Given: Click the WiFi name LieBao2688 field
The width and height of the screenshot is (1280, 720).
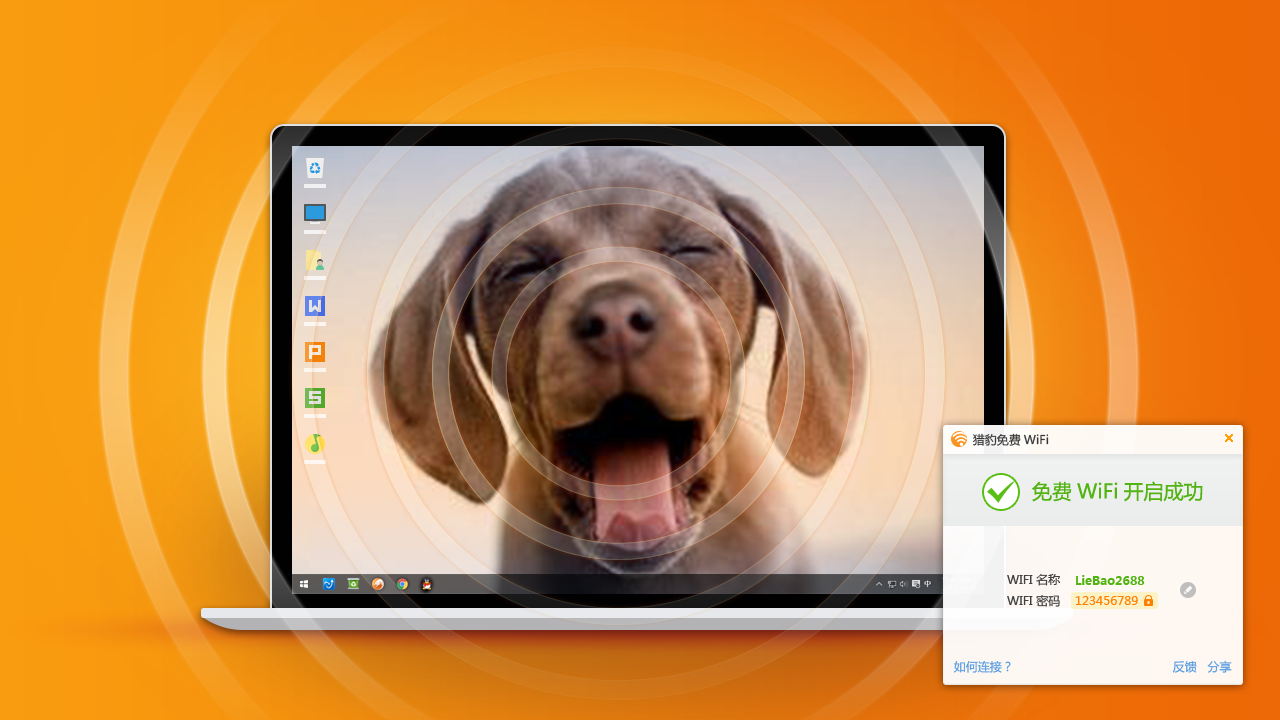Looking at the screenshot, I should coord(1109,581).
